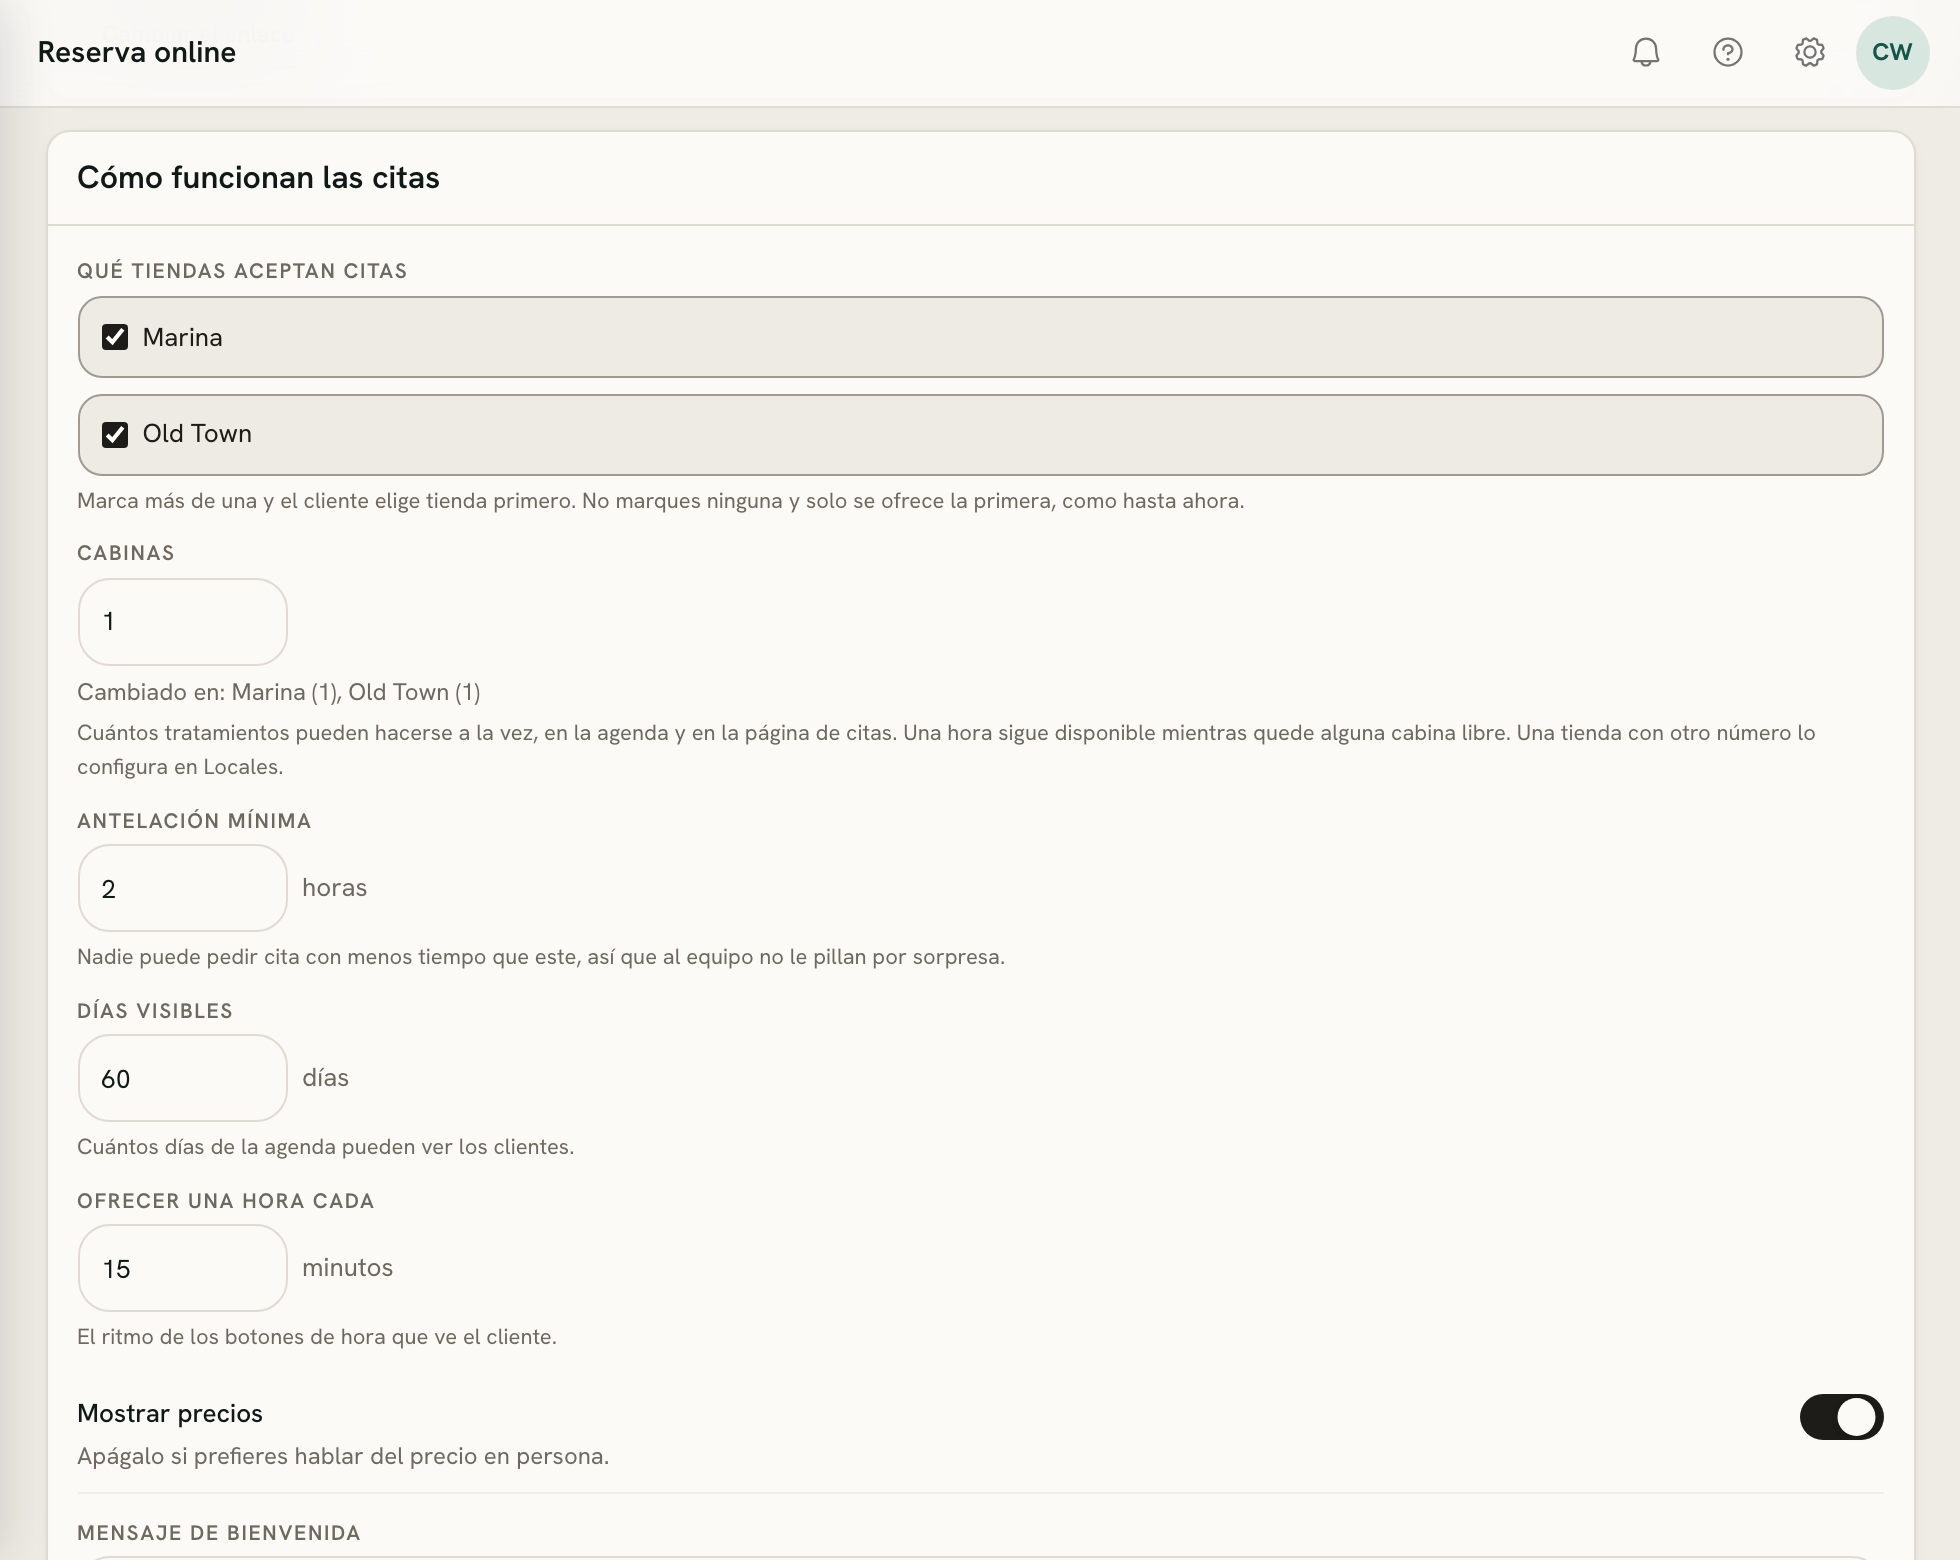Click the Cómo funcionan las citas heading
1960x1560 pixels.
258,178
